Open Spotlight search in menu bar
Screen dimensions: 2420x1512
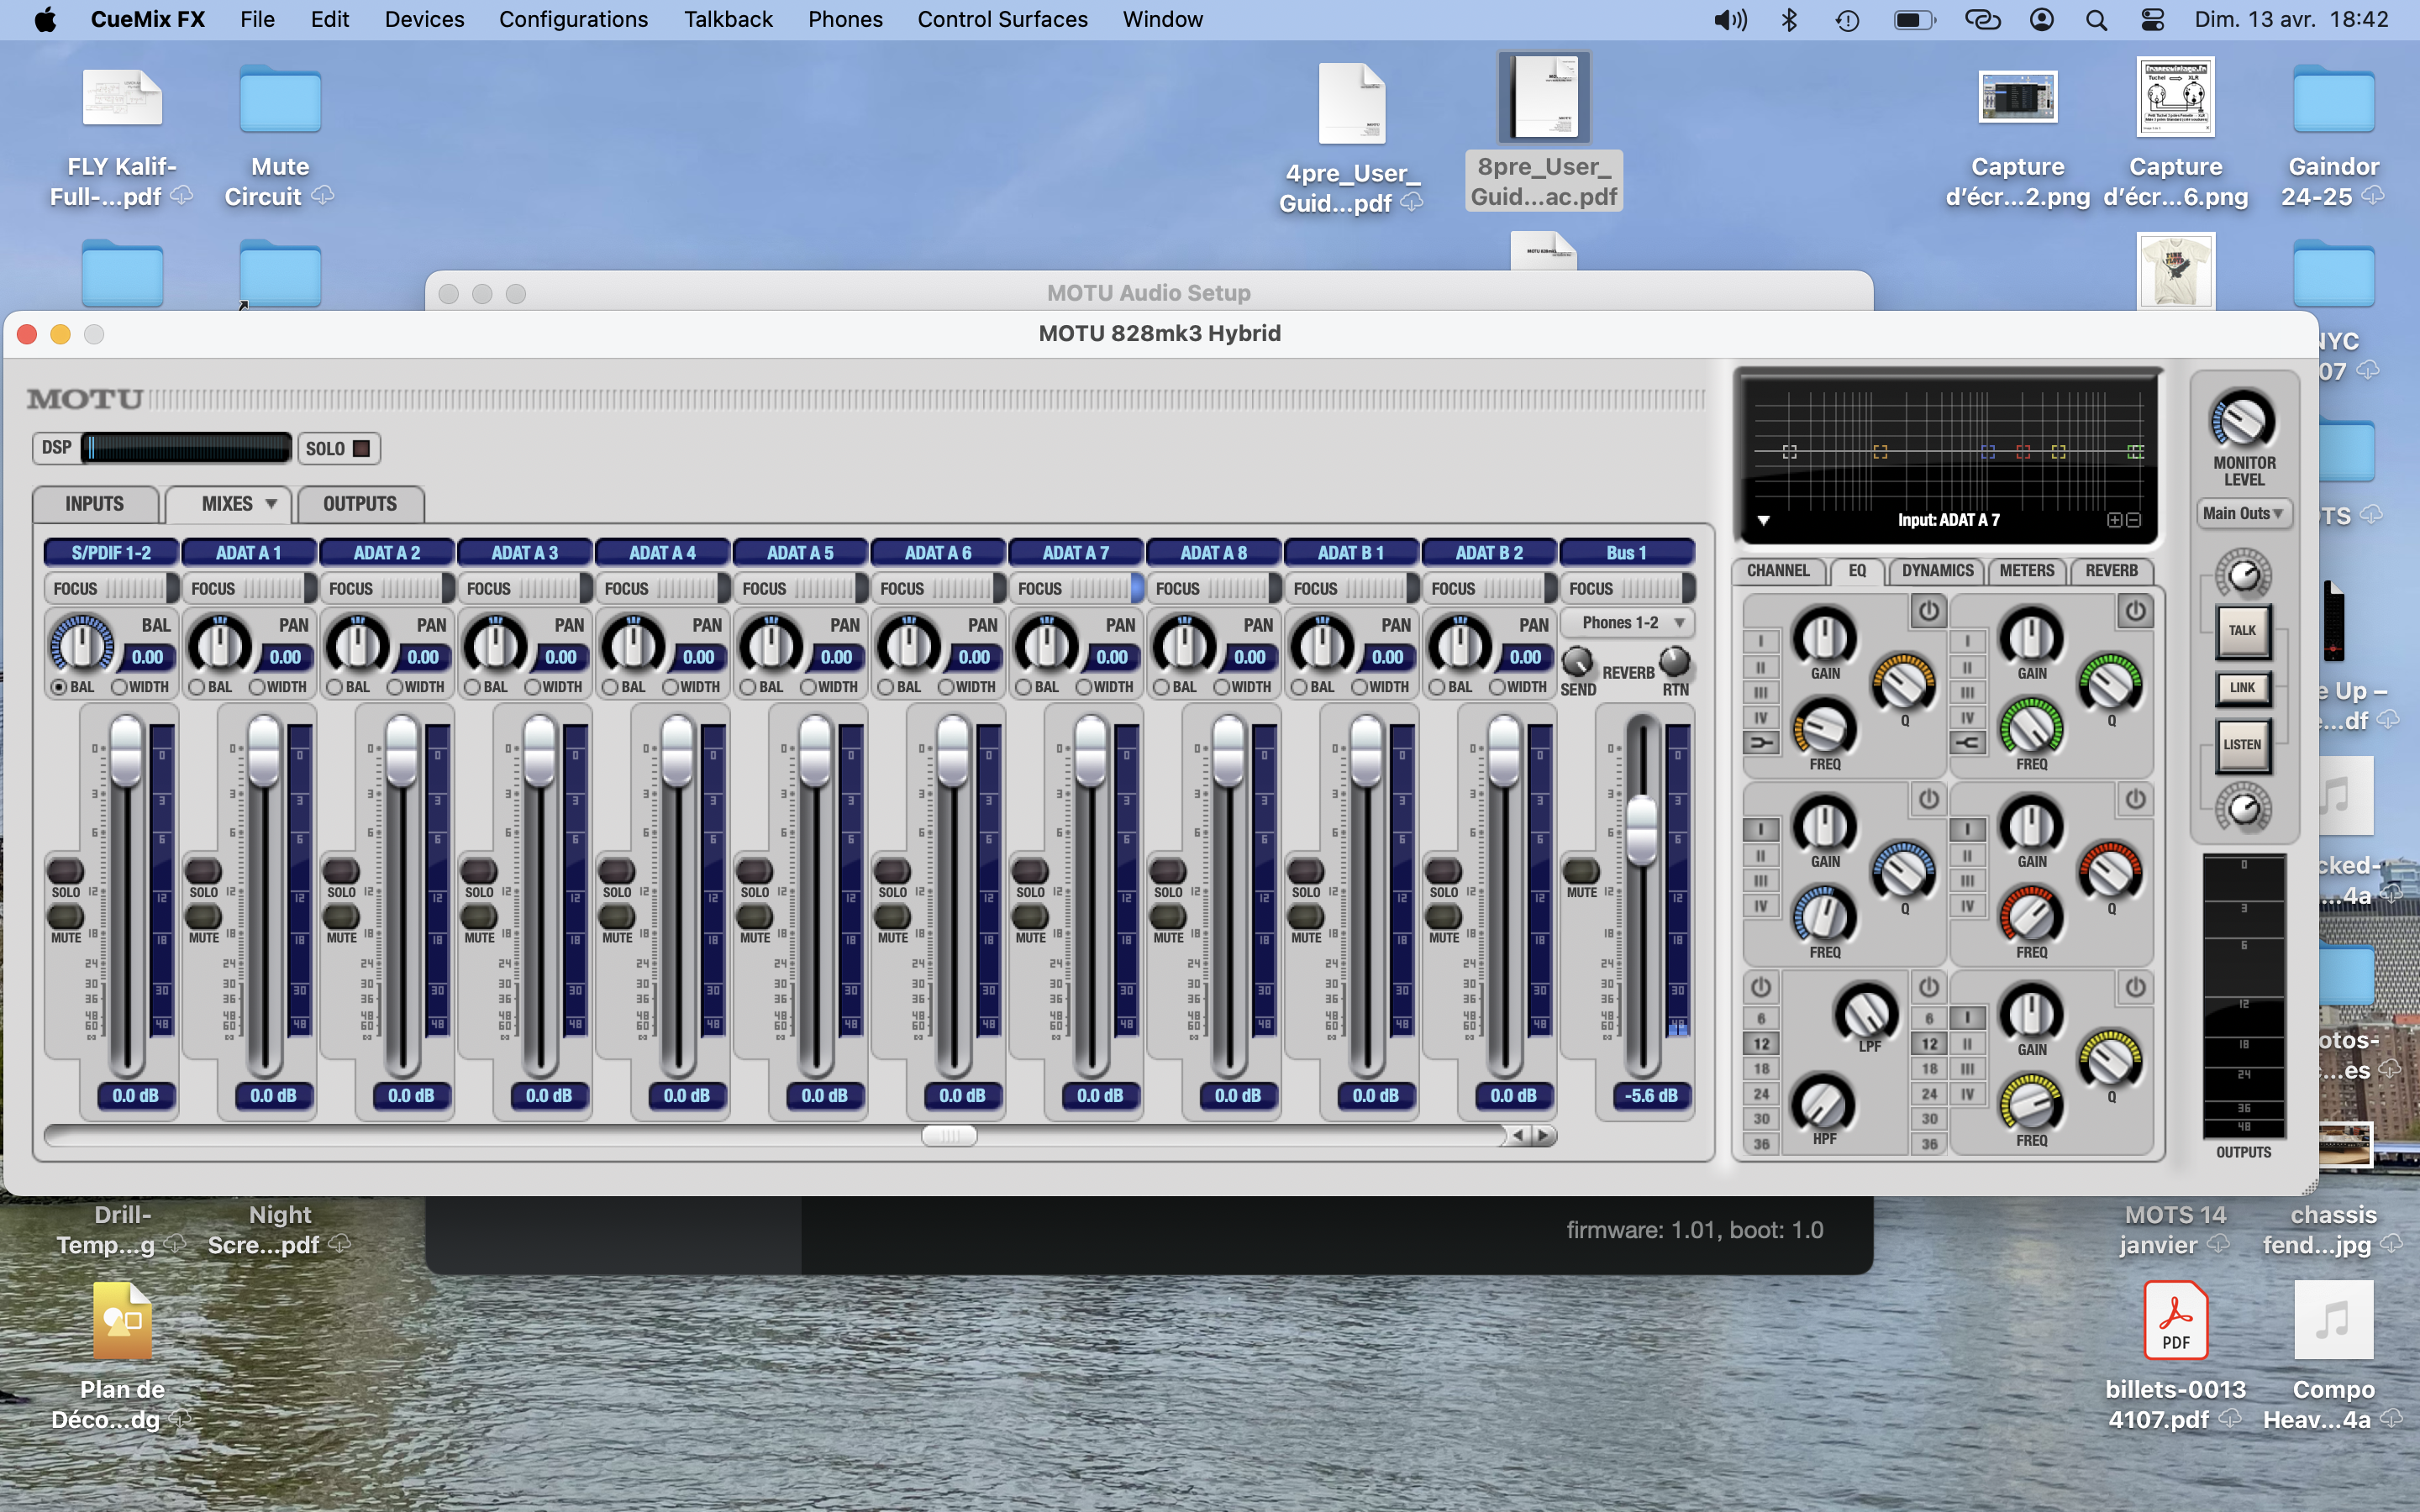[x=2096, y=20]
